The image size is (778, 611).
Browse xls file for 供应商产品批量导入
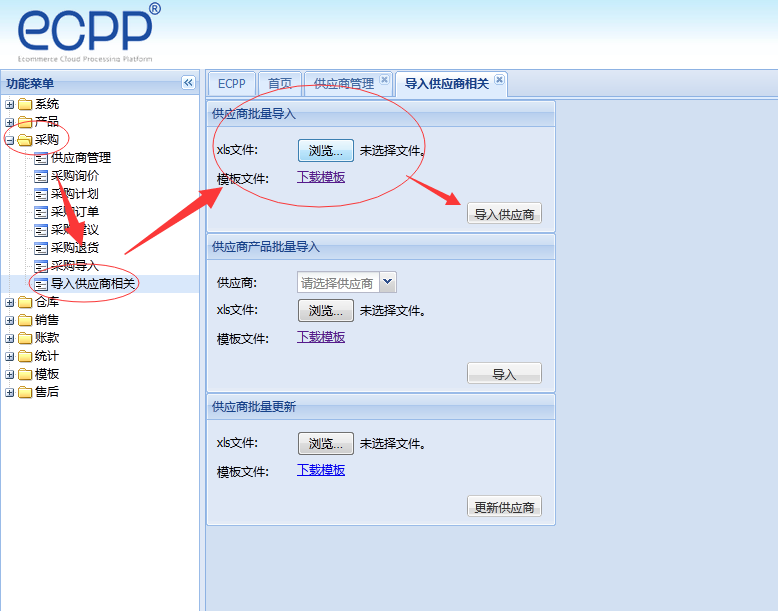[326, 311]
